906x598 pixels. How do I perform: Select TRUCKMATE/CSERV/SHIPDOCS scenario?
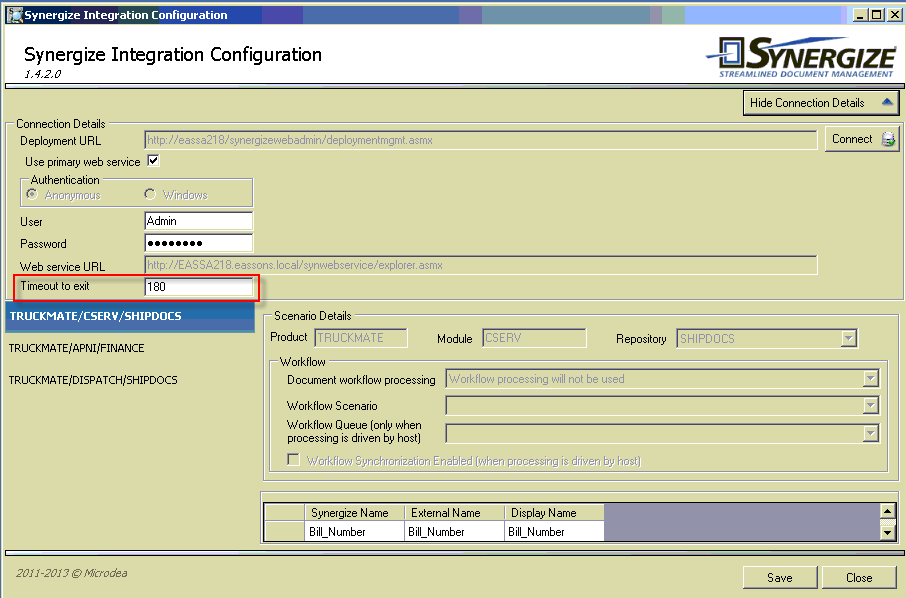(130, 316)
